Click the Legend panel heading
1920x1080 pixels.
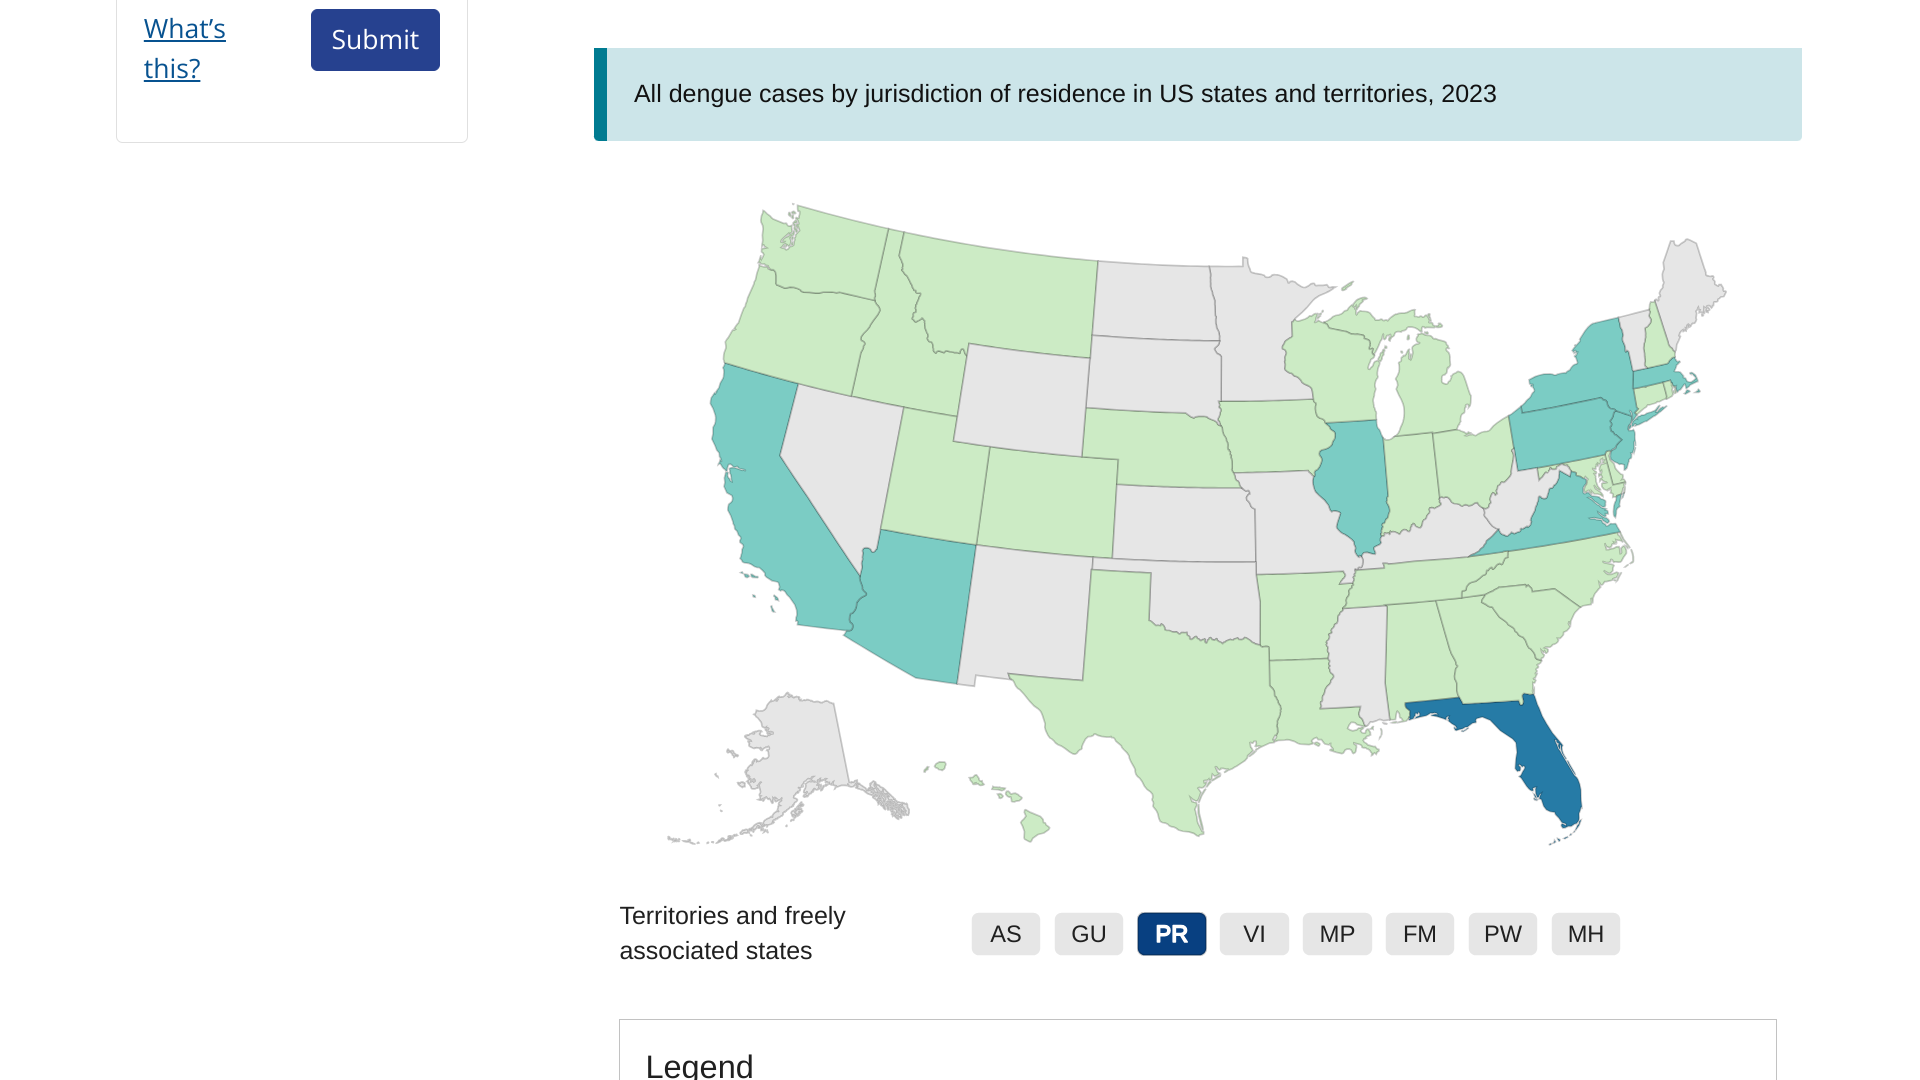[x=699, y=1065]
